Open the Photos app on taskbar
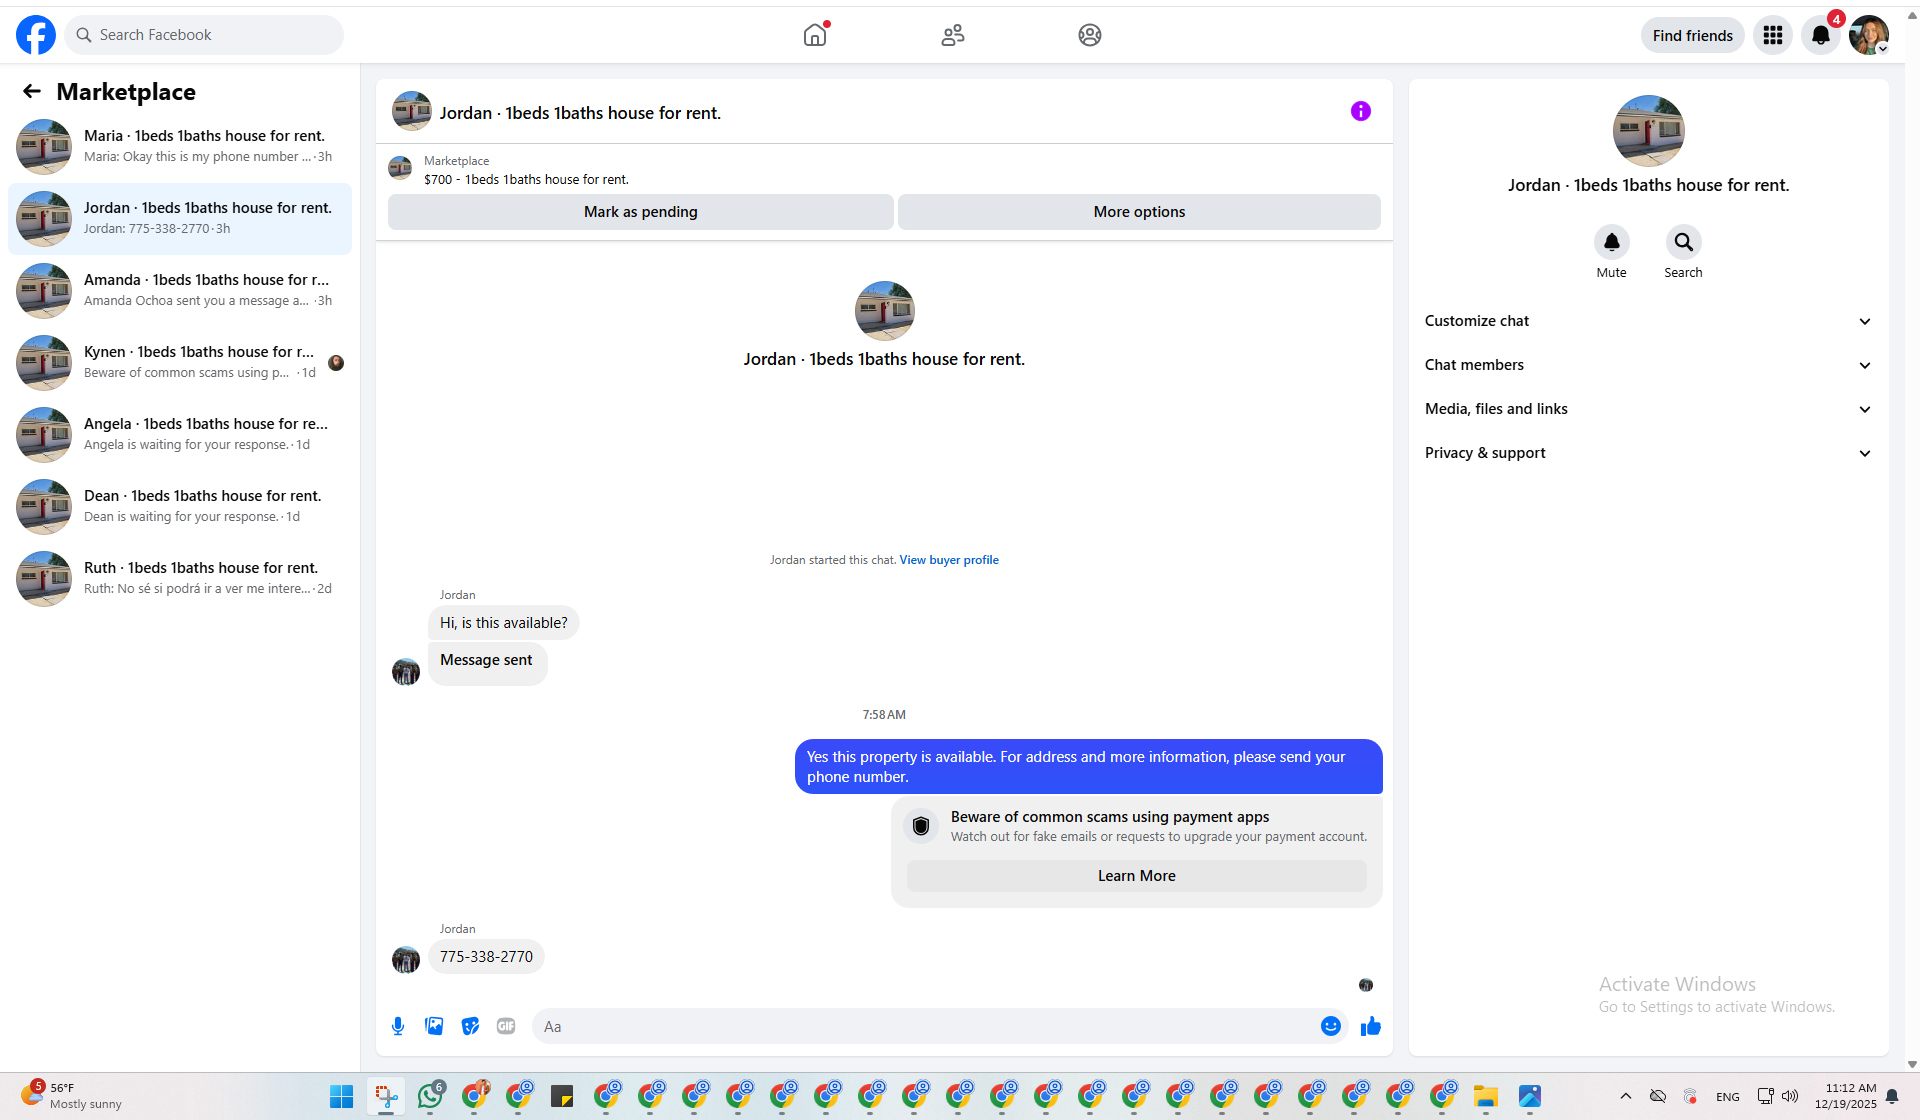Screen dimensions: 1920x1120 pyautogui.click(x=1530, y=1096)
